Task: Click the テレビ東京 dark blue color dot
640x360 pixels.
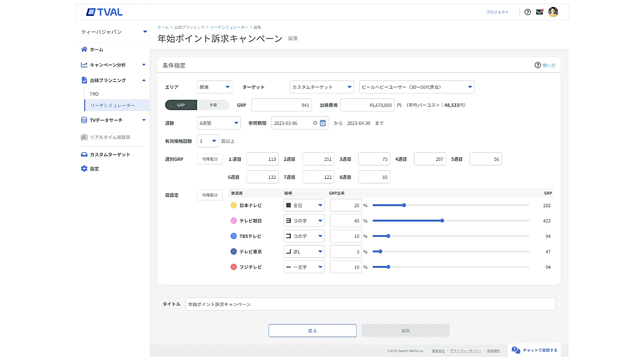Action: [x=233, y=251]
